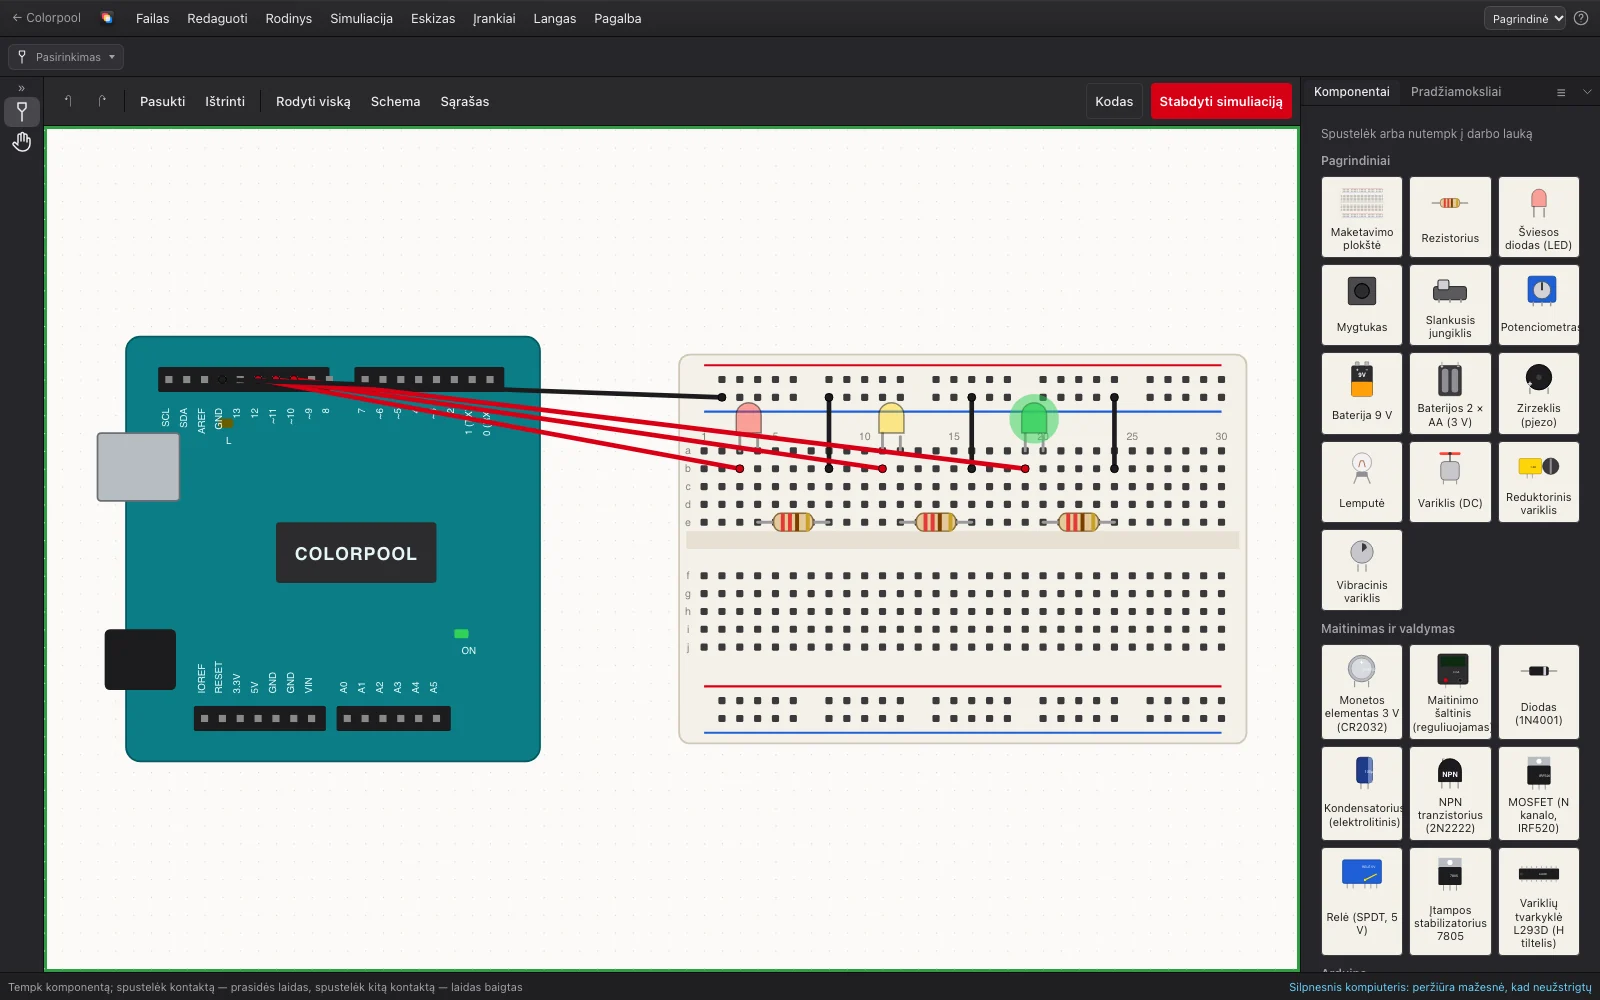Expand the left sidebar chevron
Screen dimensions: 1600x1000
tap(22, 88)
